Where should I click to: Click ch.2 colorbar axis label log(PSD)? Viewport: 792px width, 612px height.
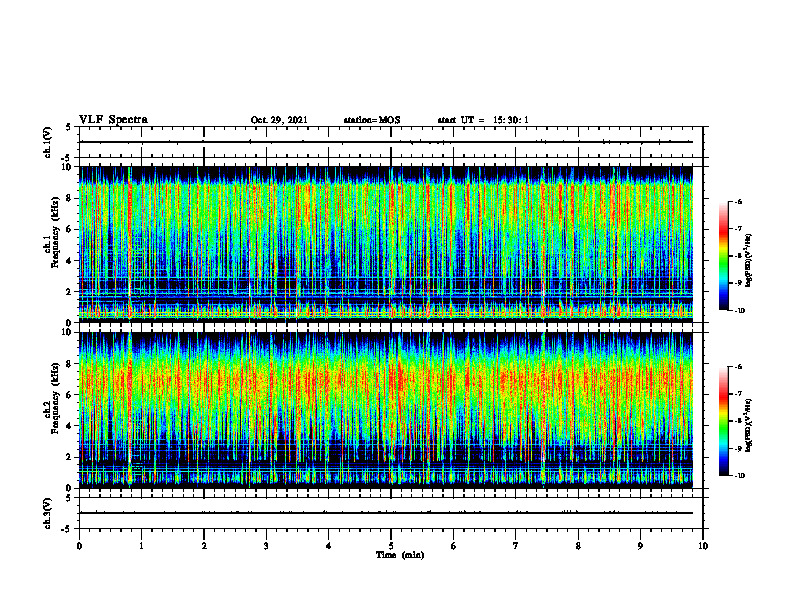pos(749,425)
